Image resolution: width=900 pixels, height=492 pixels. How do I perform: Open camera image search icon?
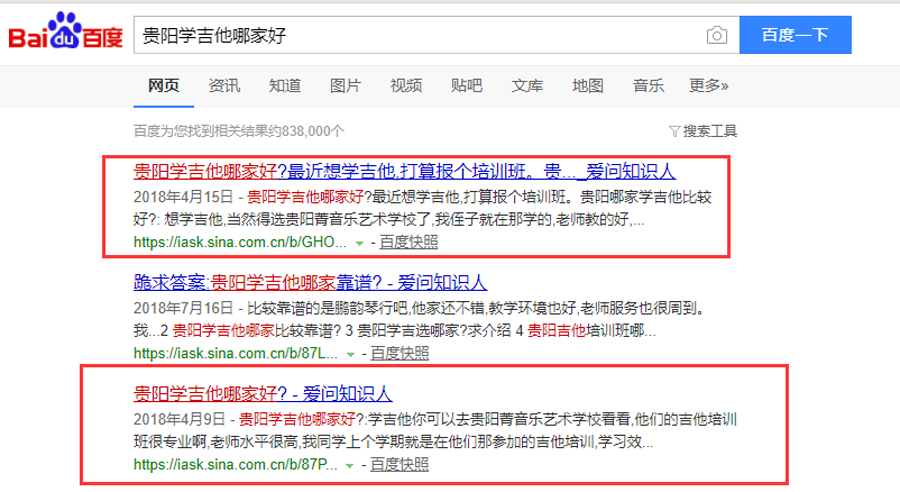(716, 36)
